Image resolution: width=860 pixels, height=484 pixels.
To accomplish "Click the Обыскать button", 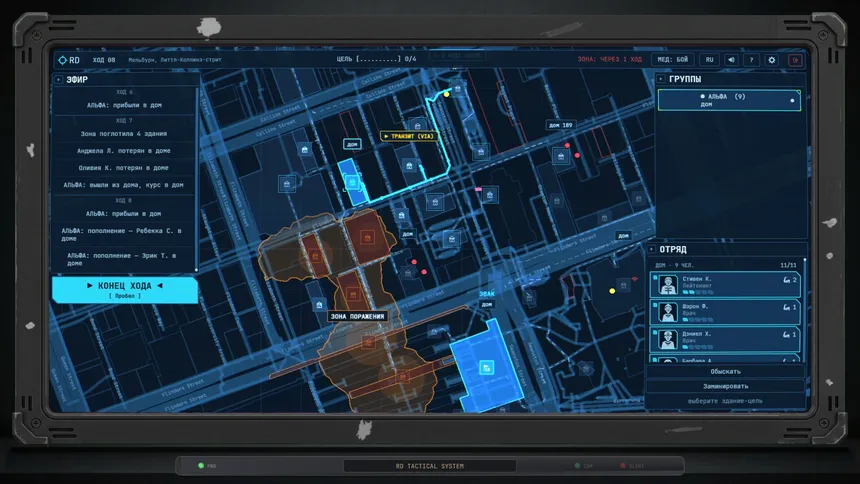I will coord(725,372).
